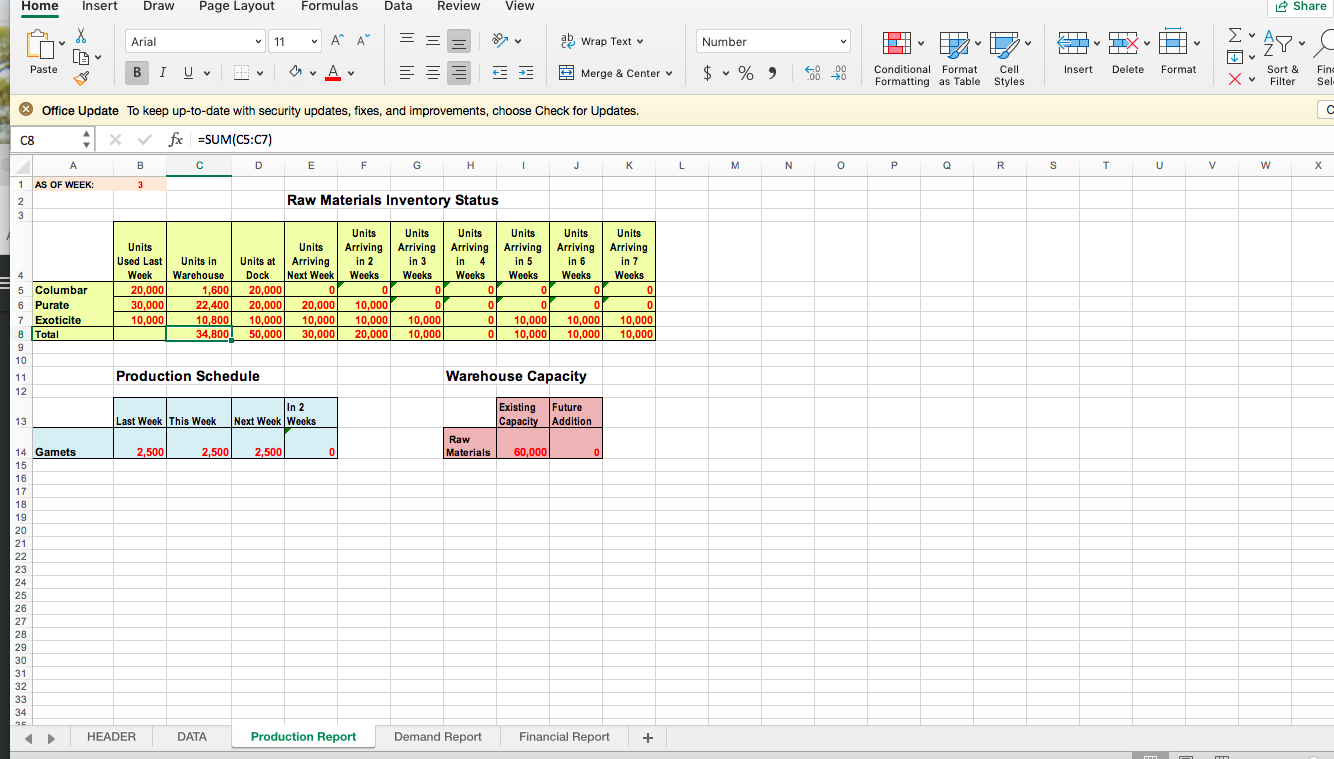
Task: Click the Cell Styles icon
Action: tap(1003, 43)
